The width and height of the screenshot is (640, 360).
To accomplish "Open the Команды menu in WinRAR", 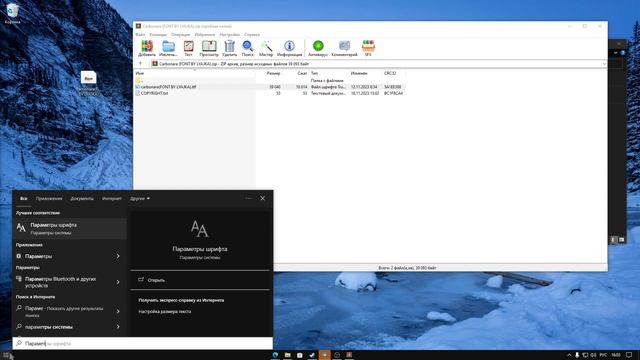I will [x=158, y=35].
